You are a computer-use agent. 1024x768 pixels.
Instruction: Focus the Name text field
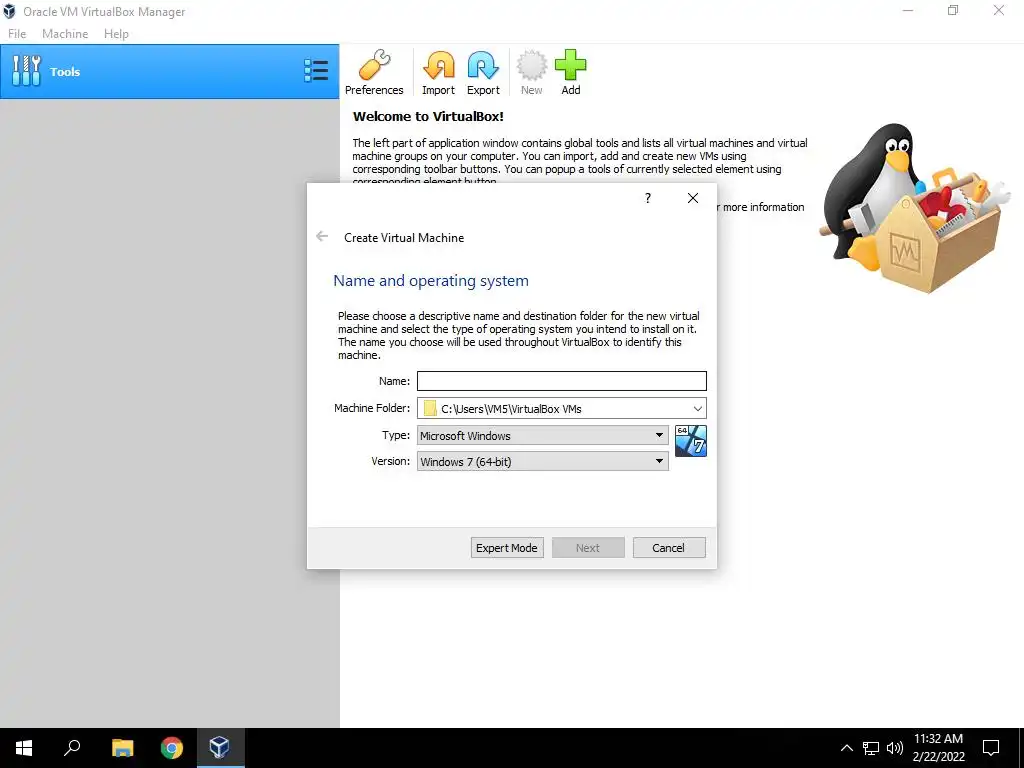tap(562, 381)
